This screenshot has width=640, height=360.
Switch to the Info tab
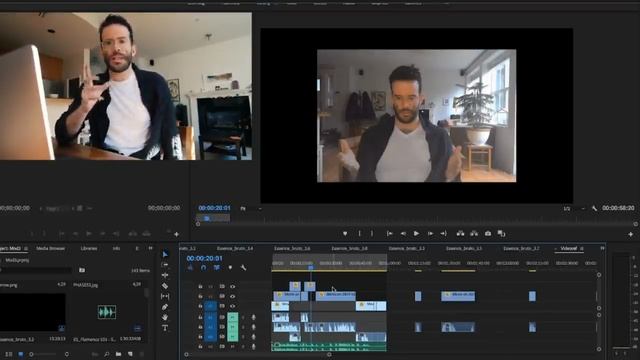116,248
